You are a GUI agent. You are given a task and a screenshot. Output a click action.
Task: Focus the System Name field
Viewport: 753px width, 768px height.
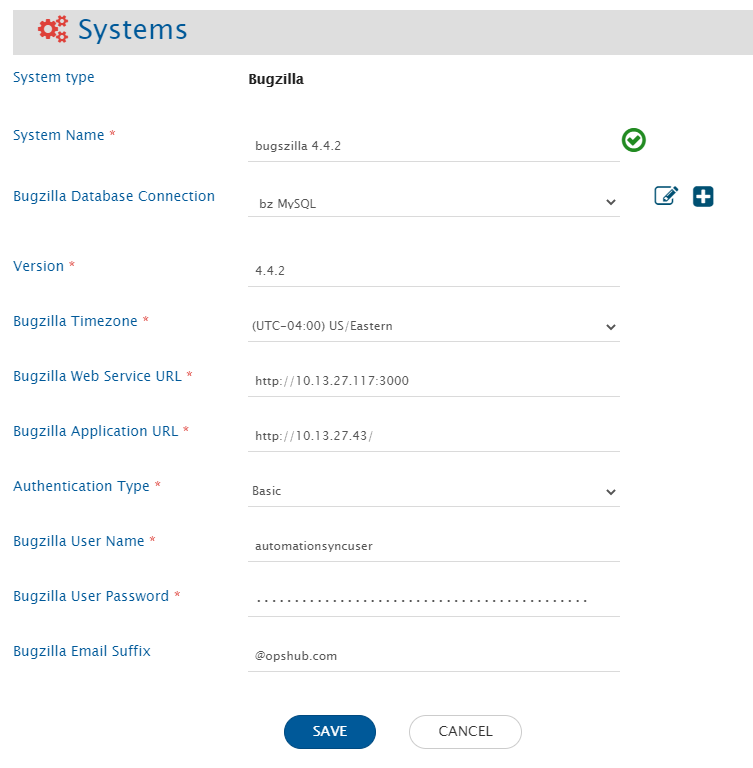point(433,146)
